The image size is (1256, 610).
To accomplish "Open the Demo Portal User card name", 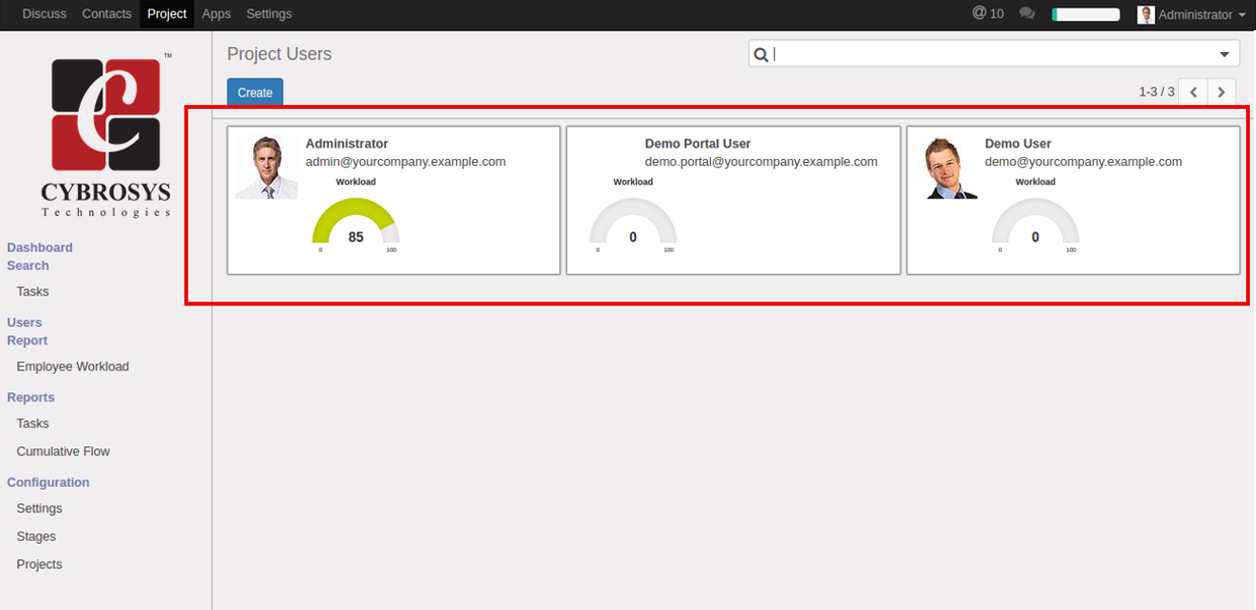I will click(698, 143).
